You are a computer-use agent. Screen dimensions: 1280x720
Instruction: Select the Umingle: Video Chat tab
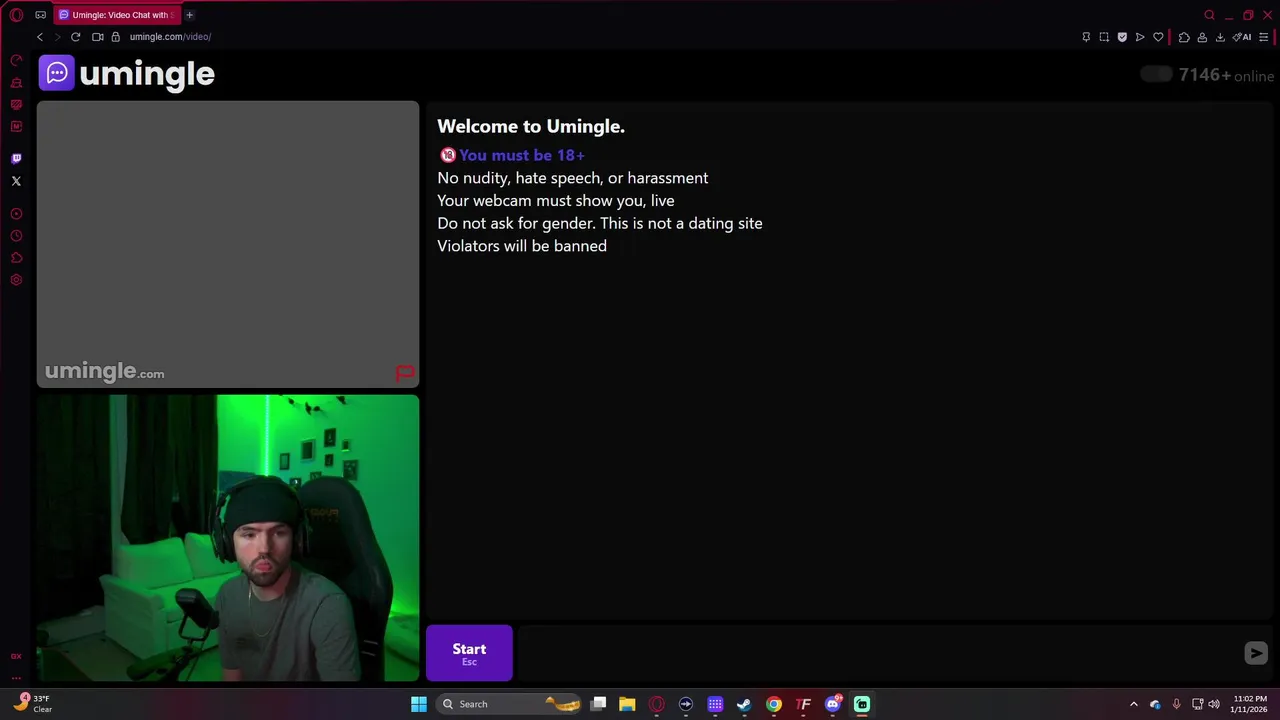(116, 15)
